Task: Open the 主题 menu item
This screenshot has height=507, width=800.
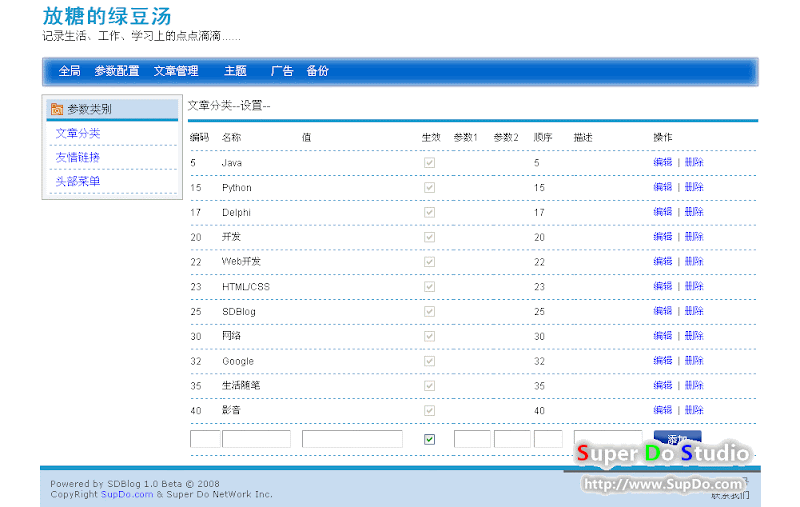Action: tap(236, 71)
